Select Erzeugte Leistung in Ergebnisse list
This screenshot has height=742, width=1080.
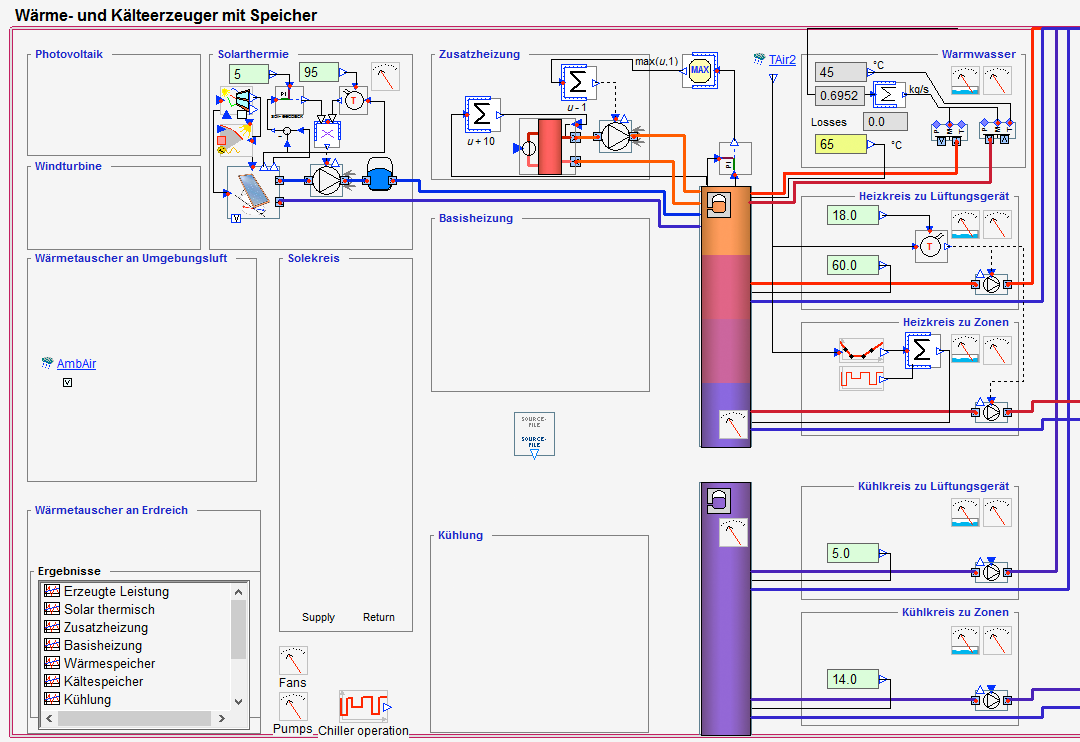[116, 591]
